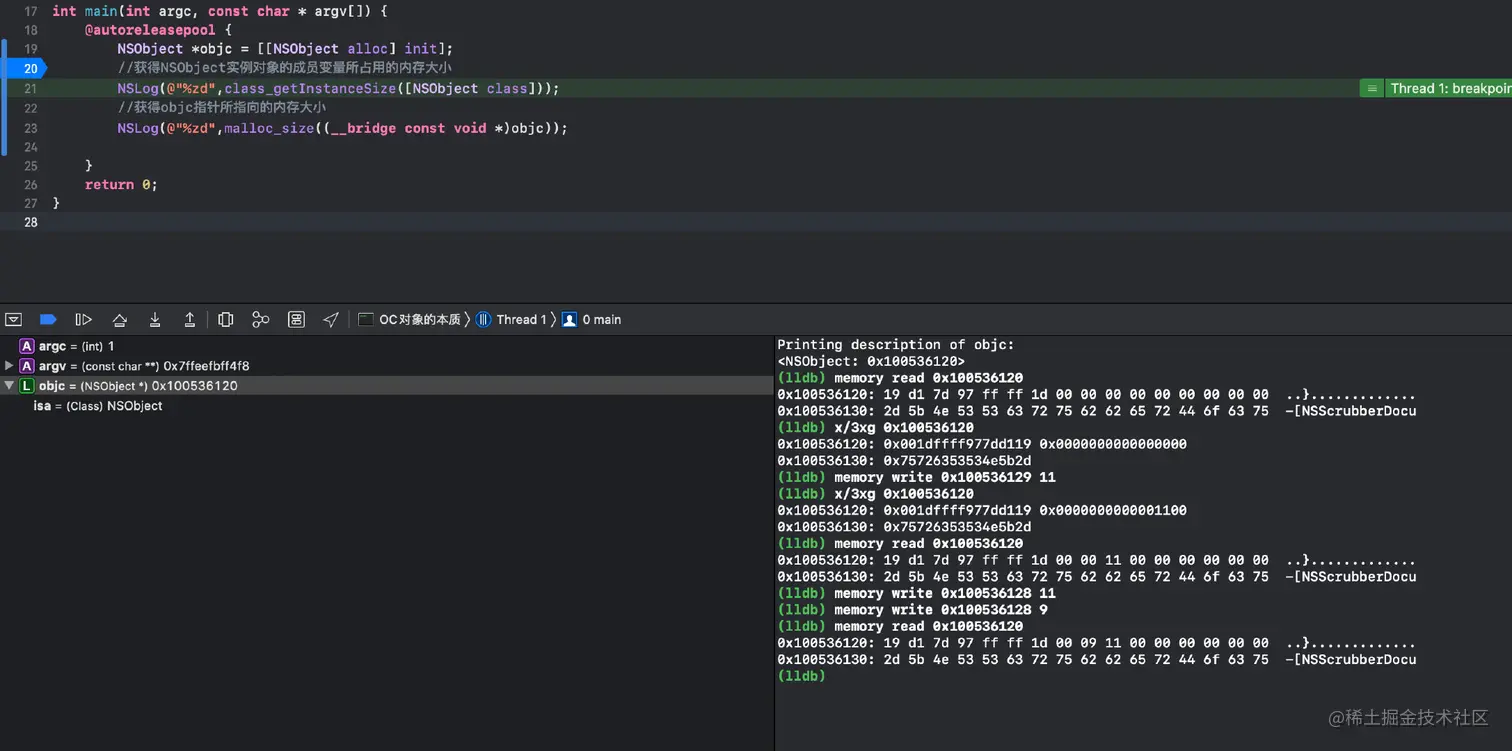Click '<NSObject: 0x100536120>' in console
The image size is (1512, 751).
tap(871, 361)
